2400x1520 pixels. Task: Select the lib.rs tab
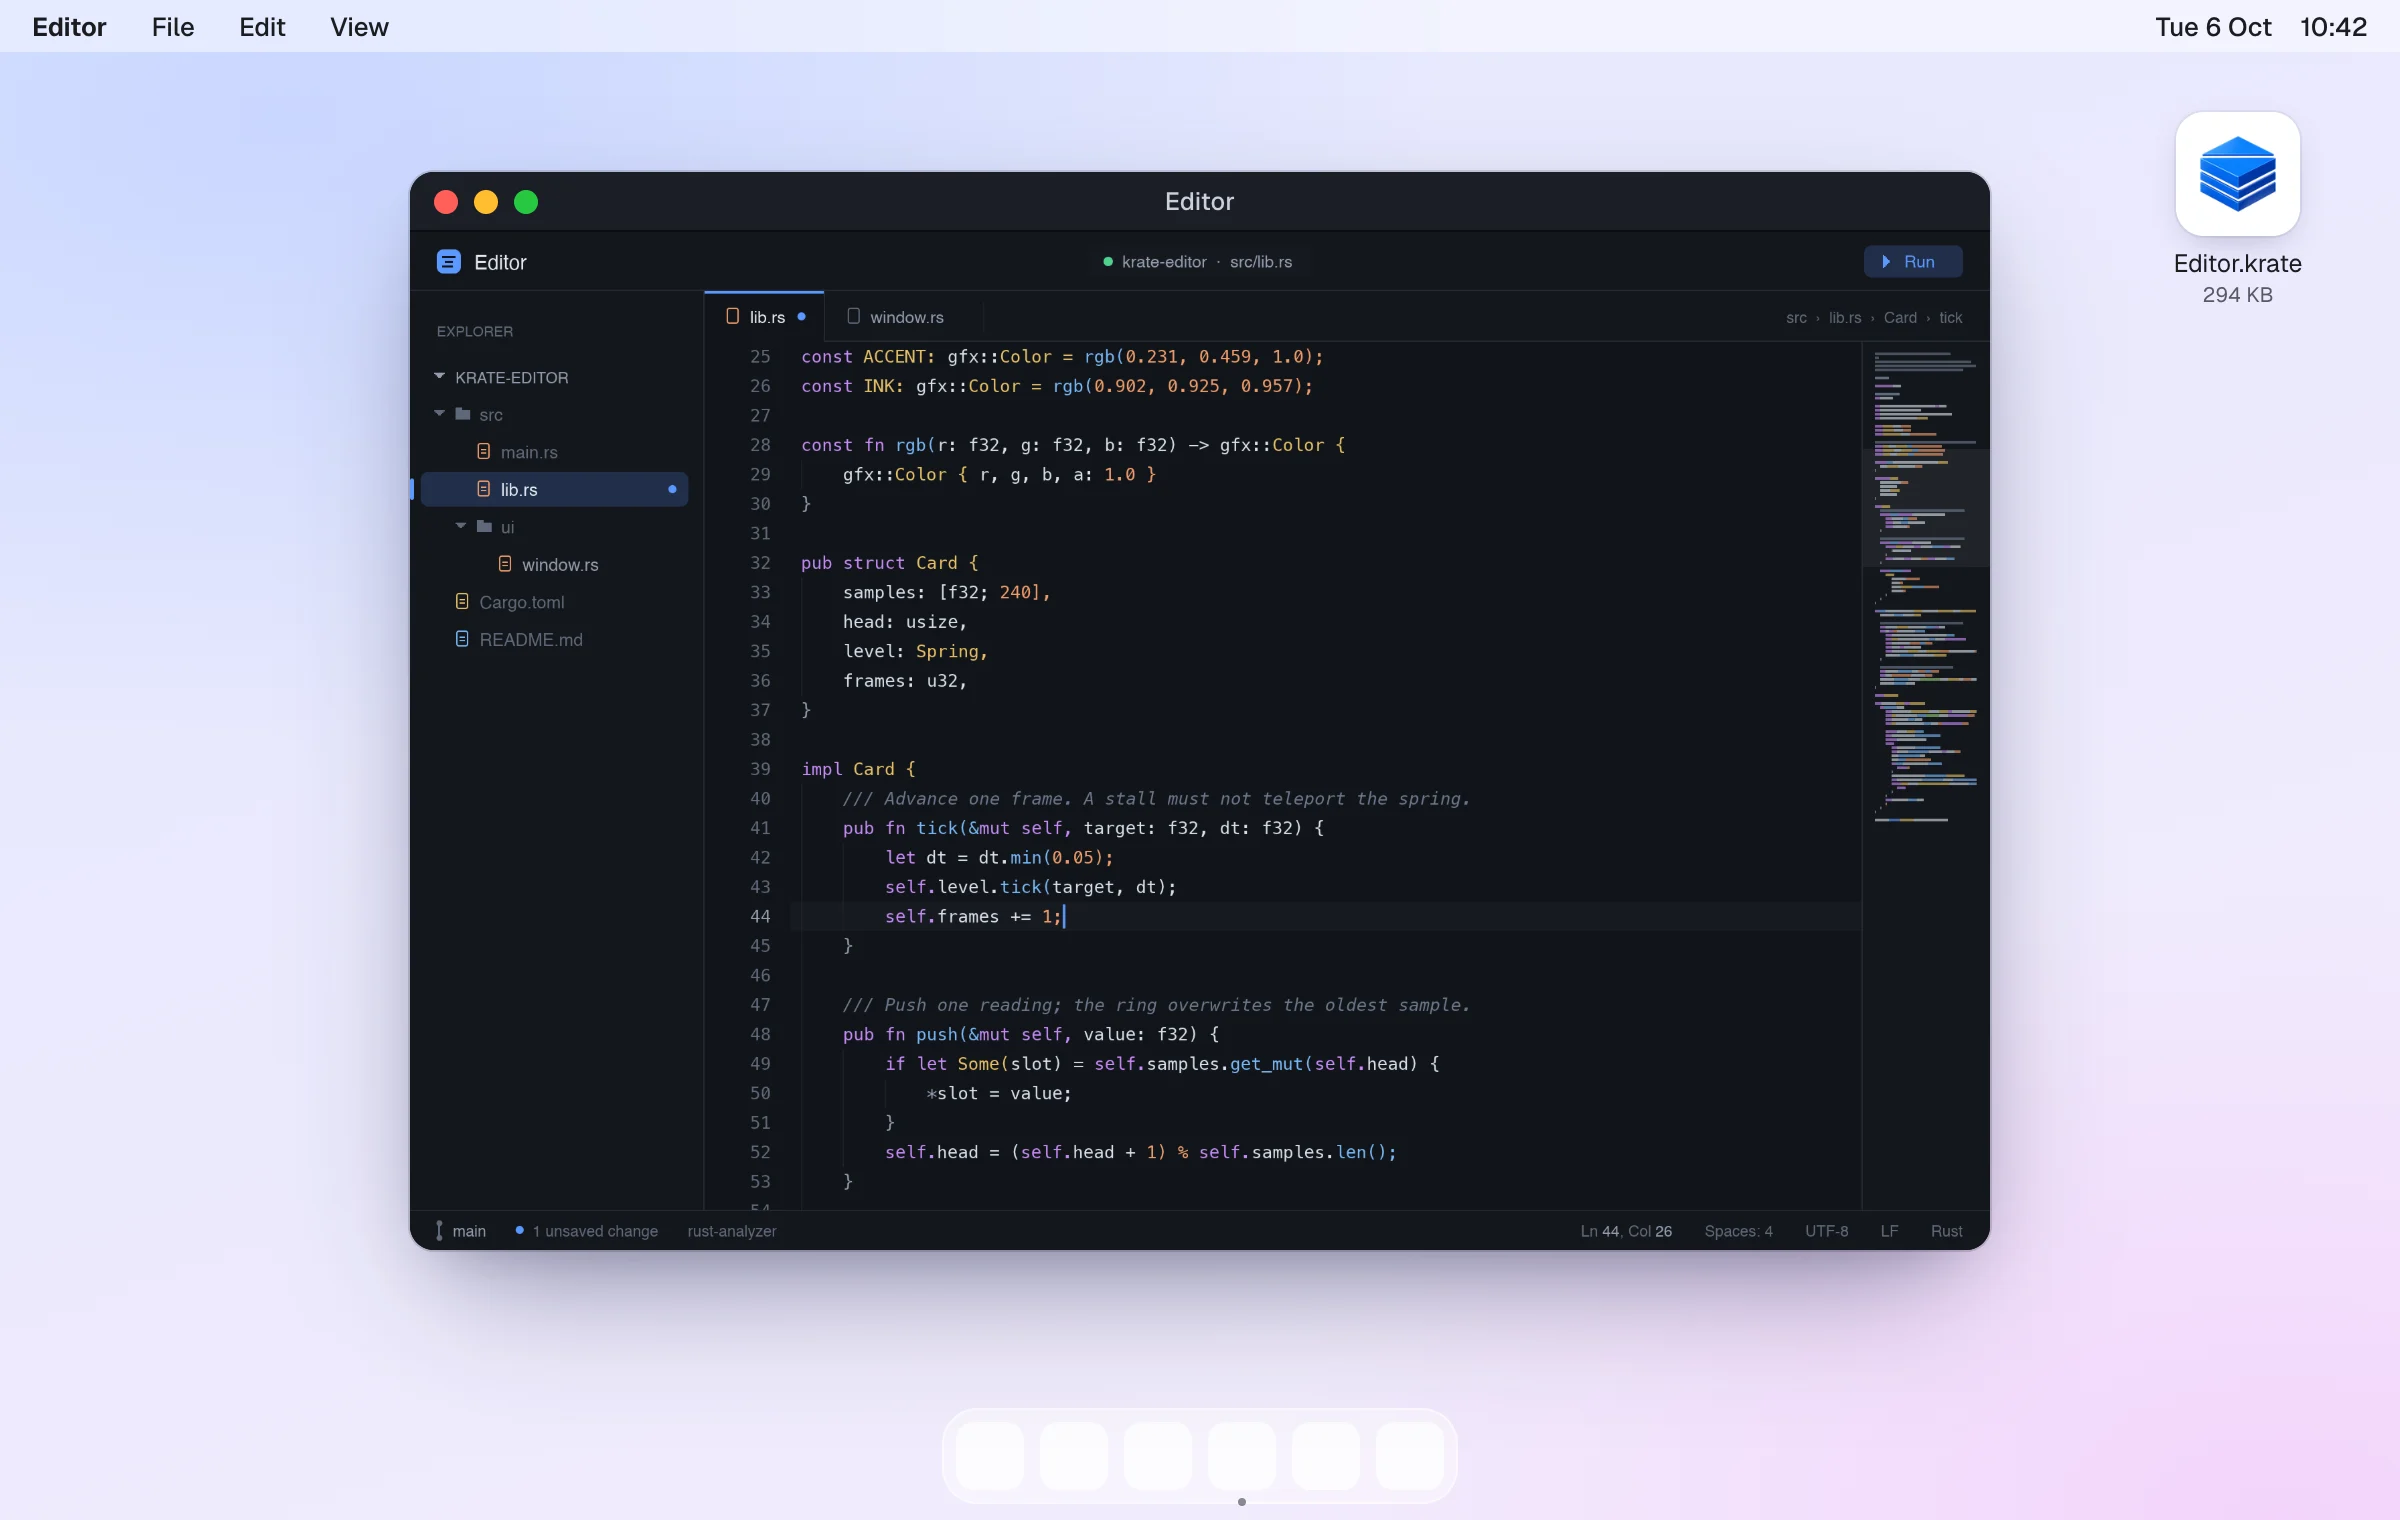pyautogui.click(x=765, y=317)
